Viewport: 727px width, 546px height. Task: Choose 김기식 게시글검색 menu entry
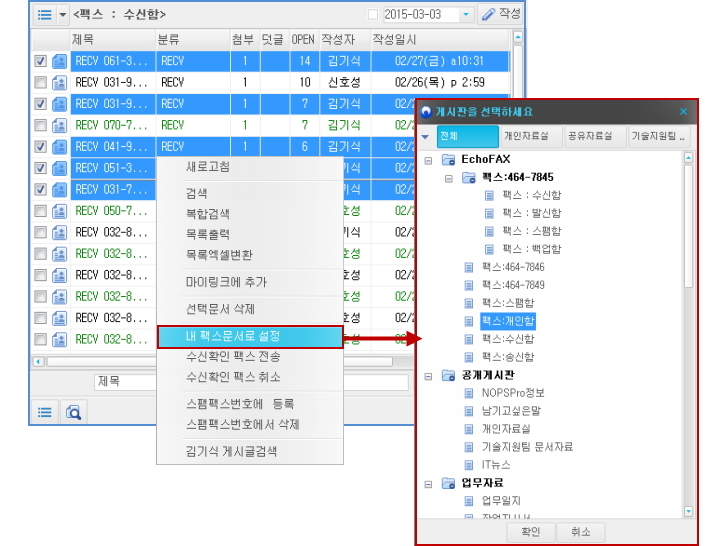click(x=231, y=451)
